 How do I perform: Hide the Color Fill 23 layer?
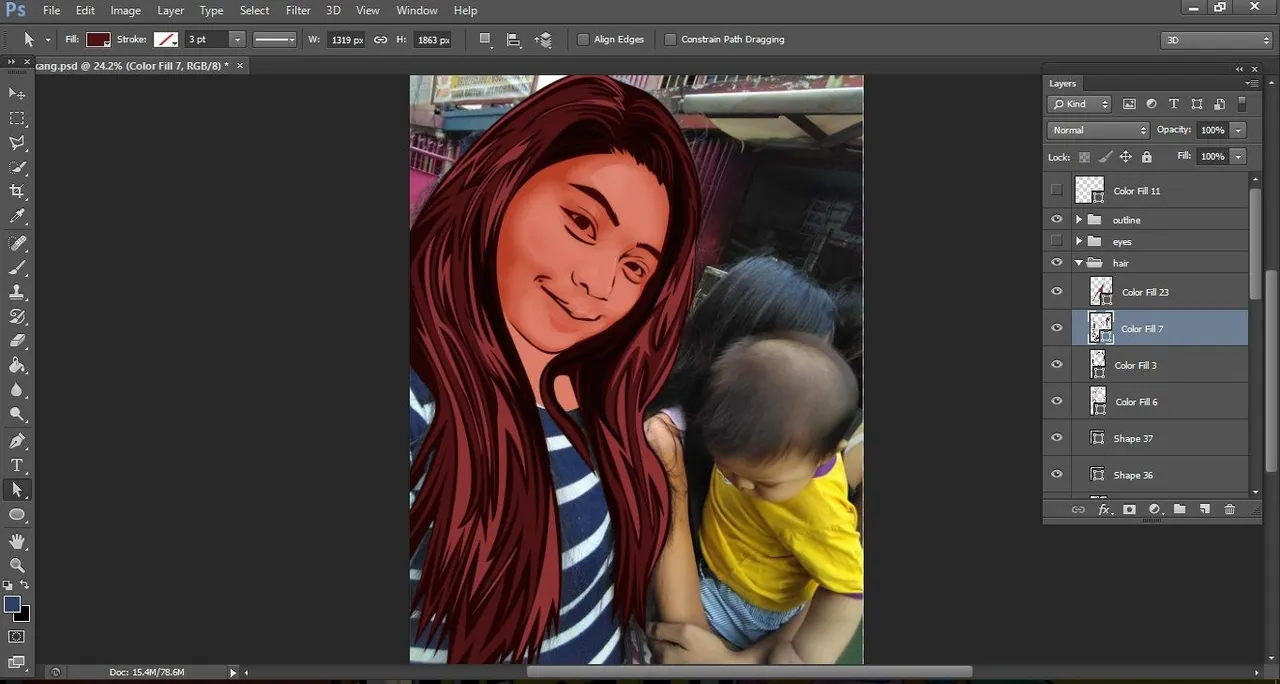1056,292
